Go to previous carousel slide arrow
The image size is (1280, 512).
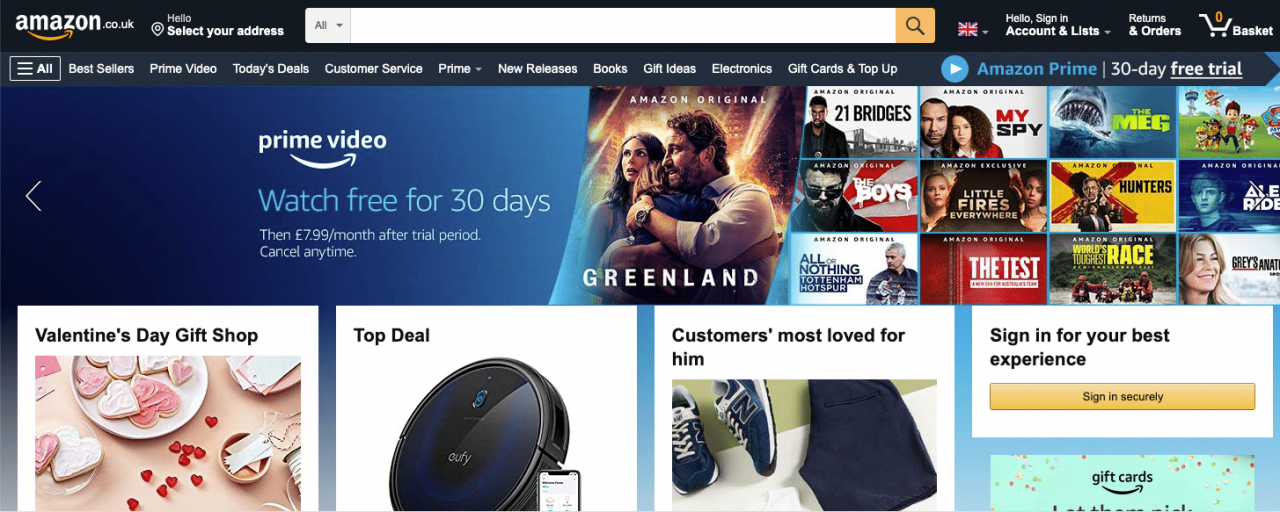tap(33, 196)
